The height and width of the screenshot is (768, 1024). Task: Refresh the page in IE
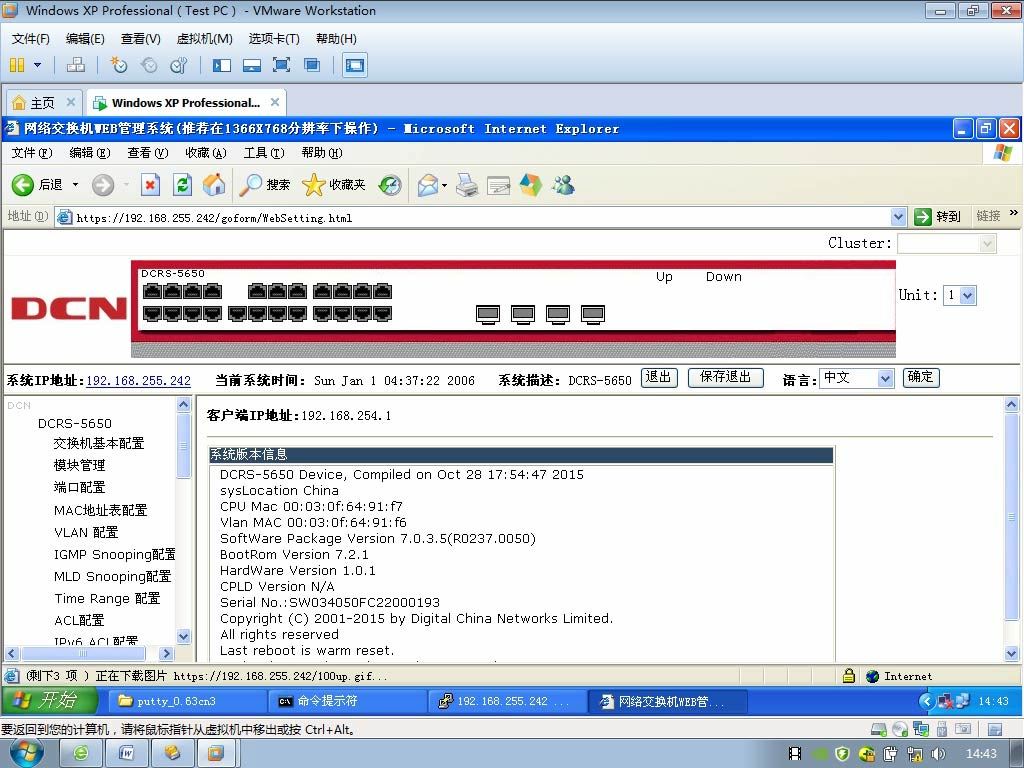pos(182,185)
